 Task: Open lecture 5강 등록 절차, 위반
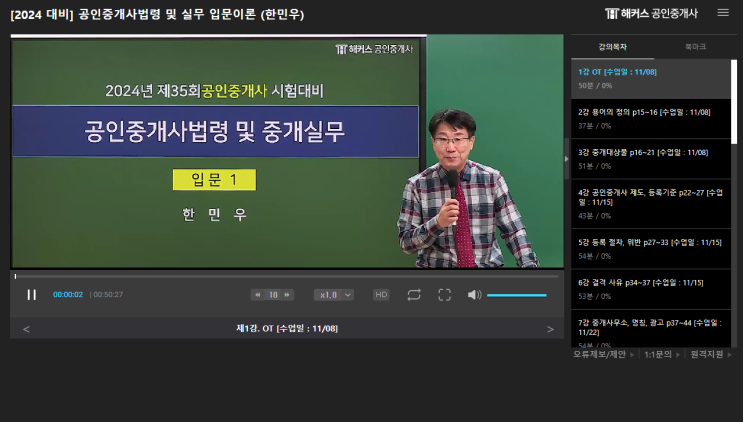pyautogui.click(x=651, y=249)
